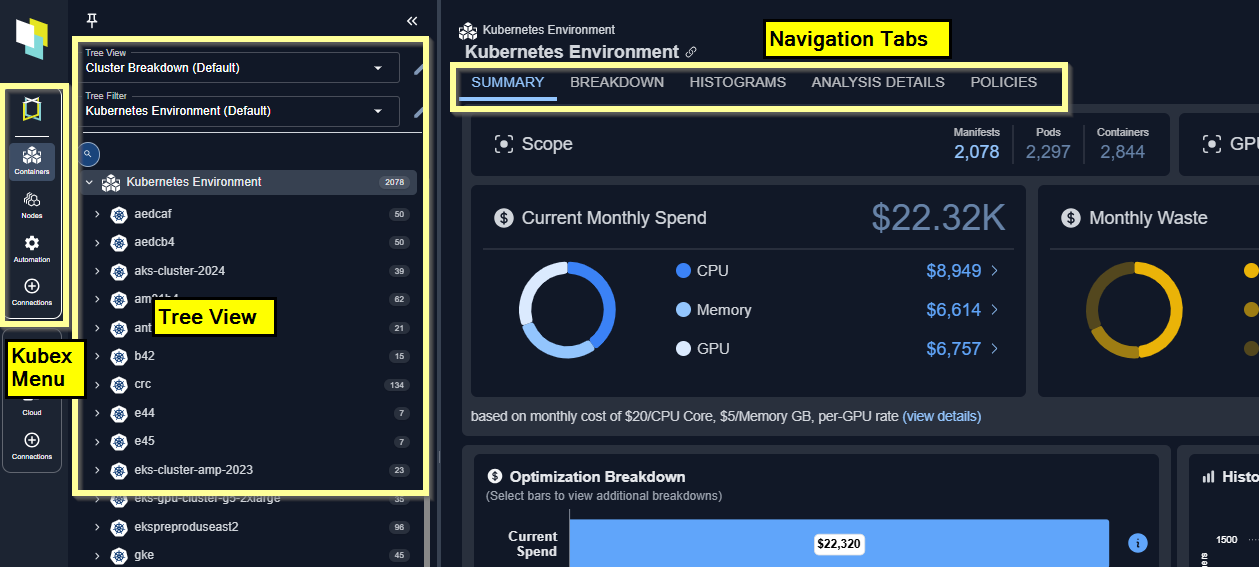
Task: Open the Memory spend $6,614 link
Action: [x=954, y=310]
